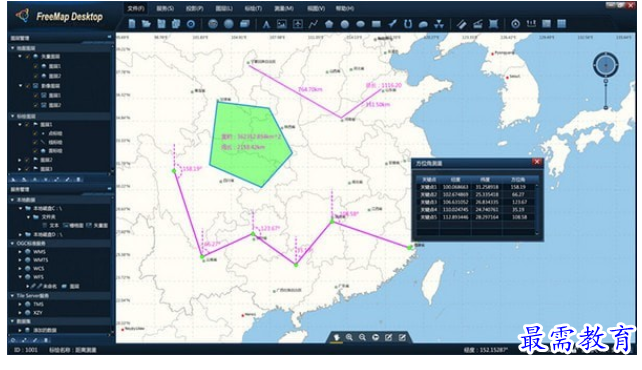Open the File (F) menu
The width and height of the screenshot is (642, 370).
(136, 8)
